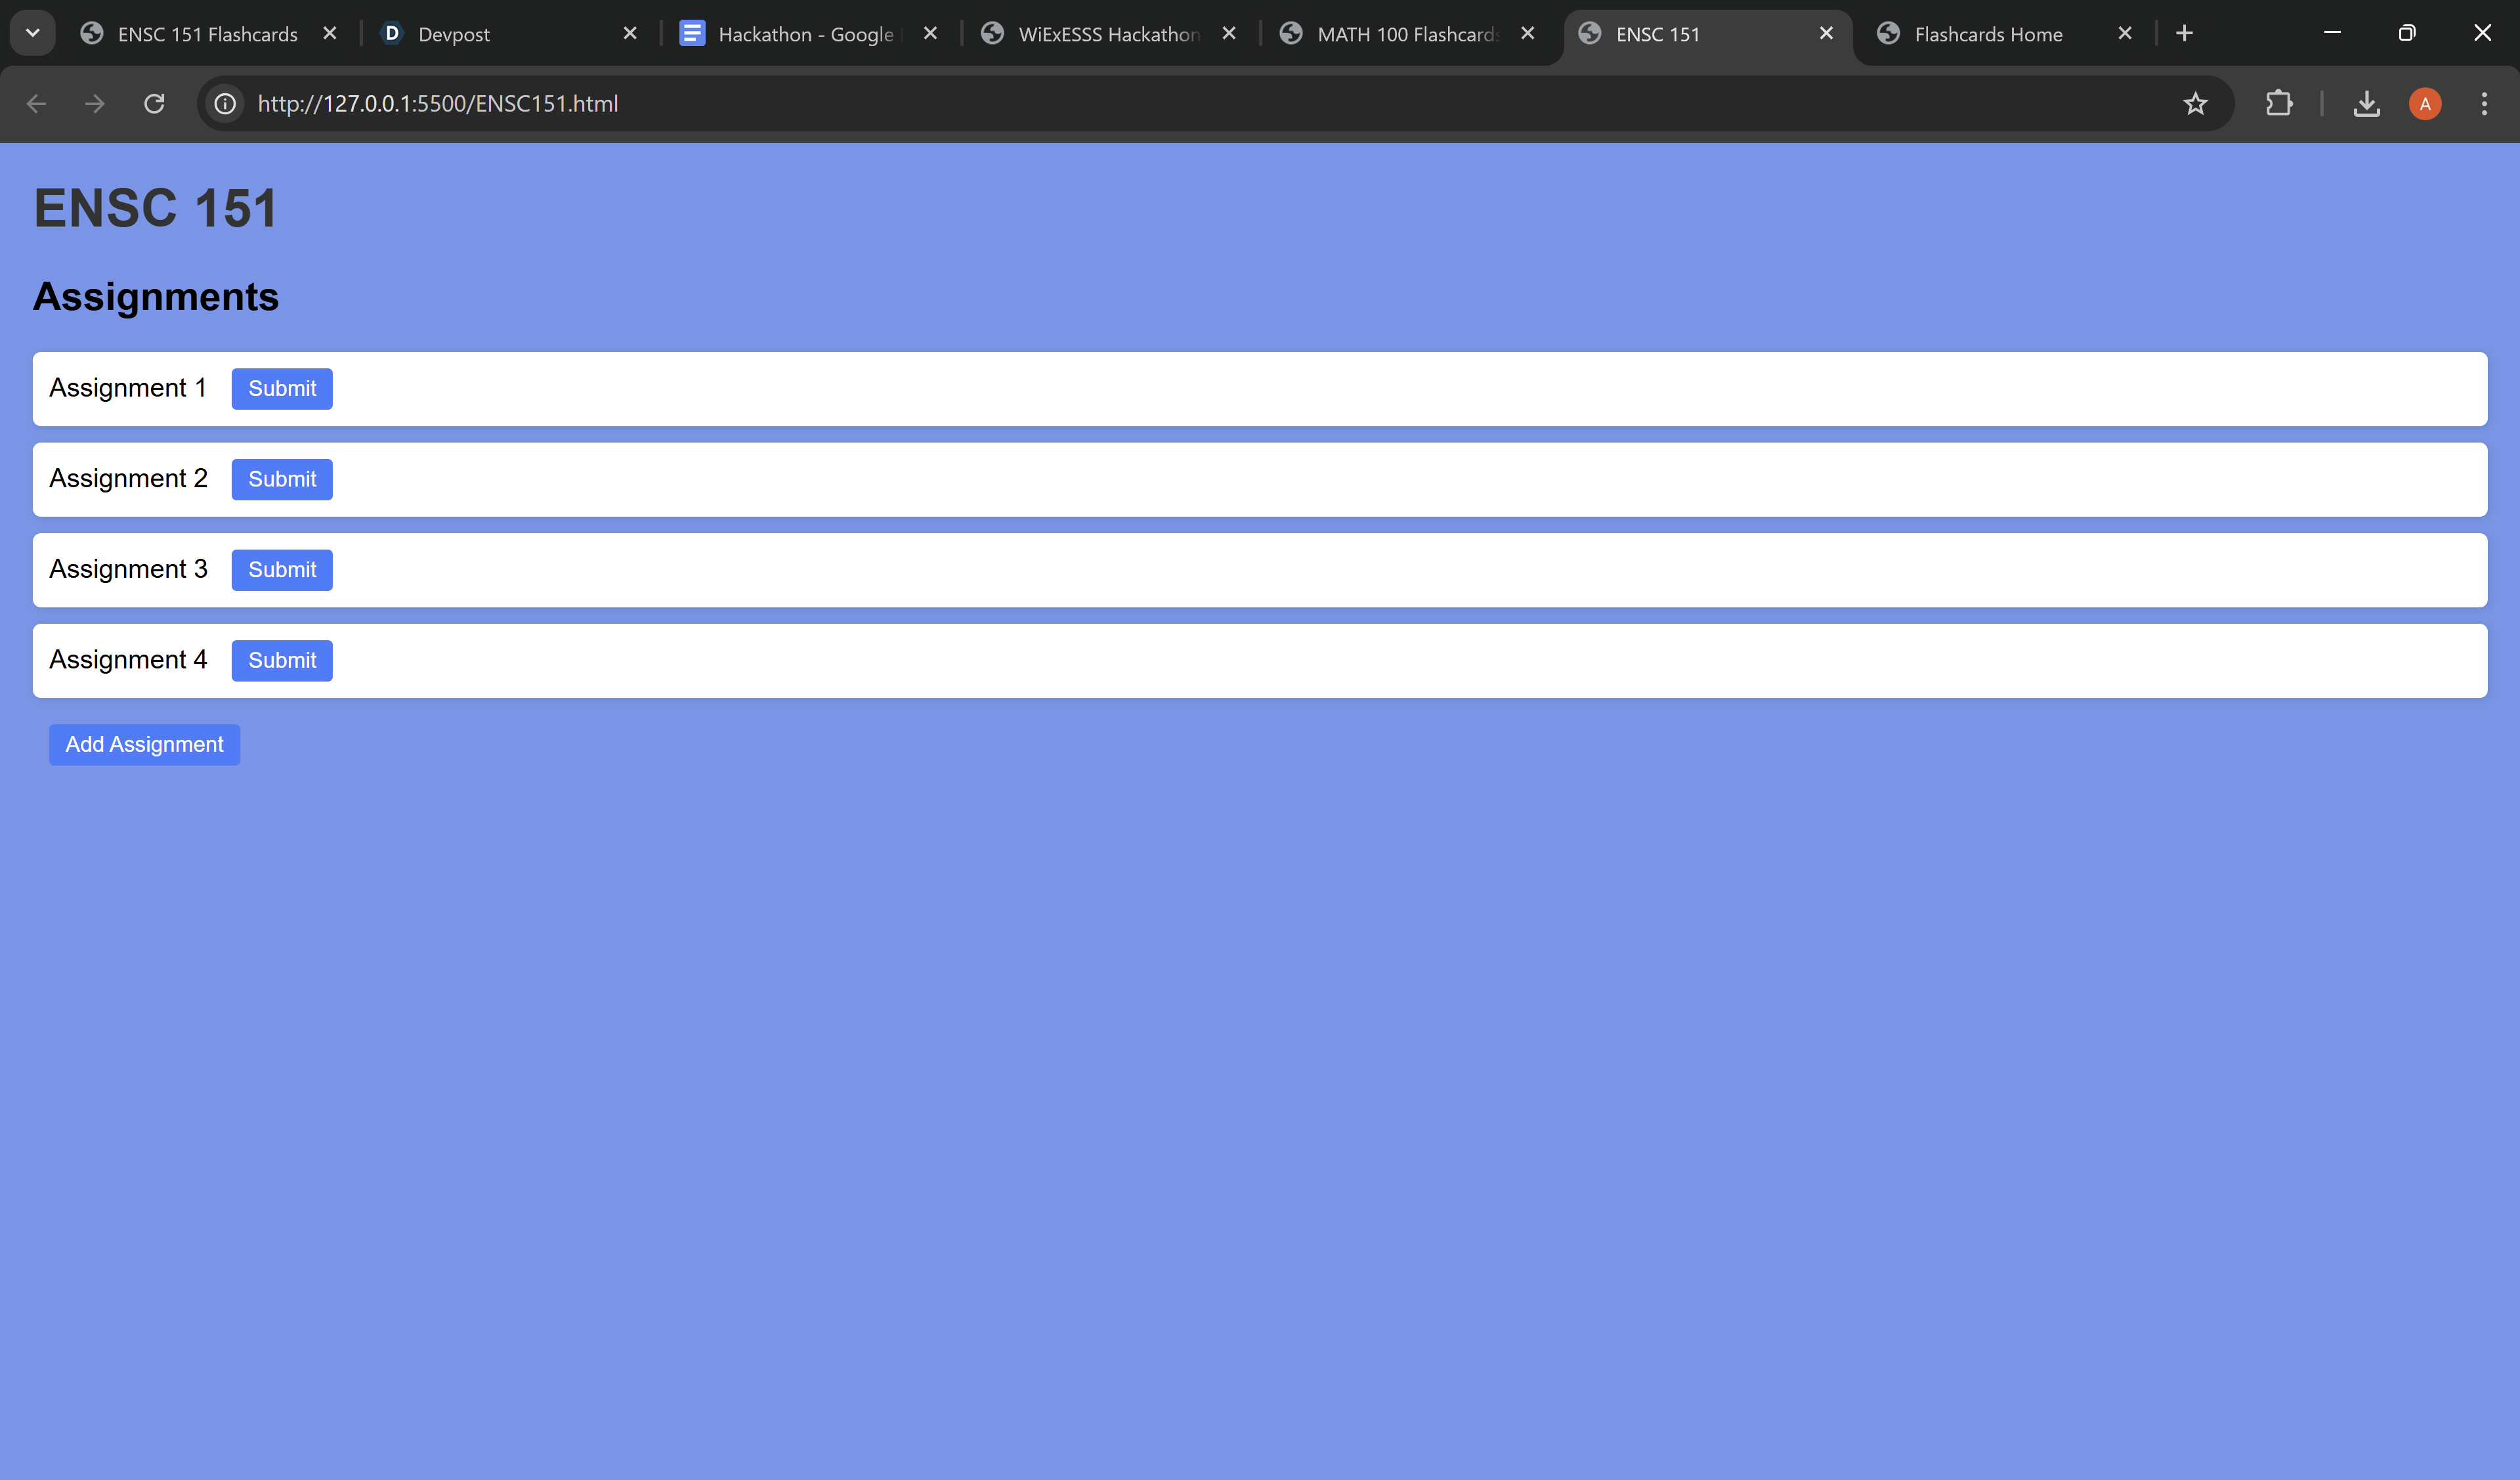Click the browser reload icon

[x=154, y=103]
